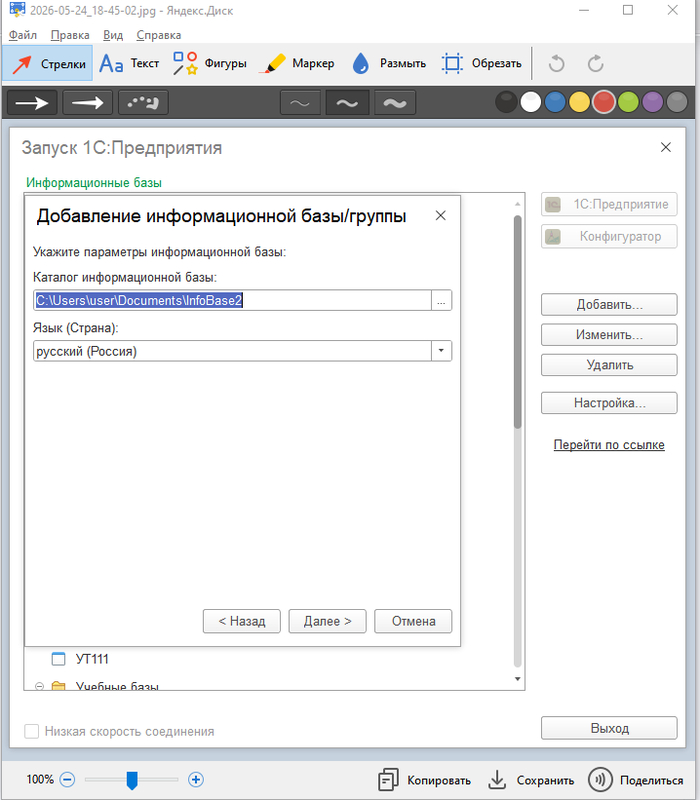Activate the Размыть blur tool
Screen dimensions: 700x800
click(x=389, y=63)
